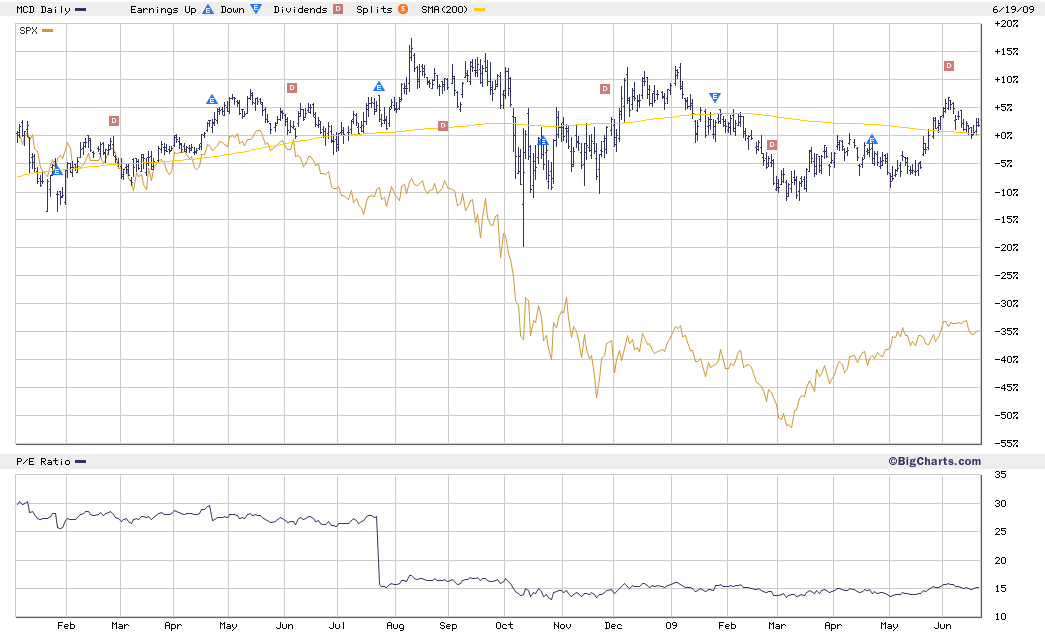This screenshot has width=1045, height=635.
Task: Click the Earnings Down triangle legend icon
Action: pyautogui.click(x=255, y=9)
